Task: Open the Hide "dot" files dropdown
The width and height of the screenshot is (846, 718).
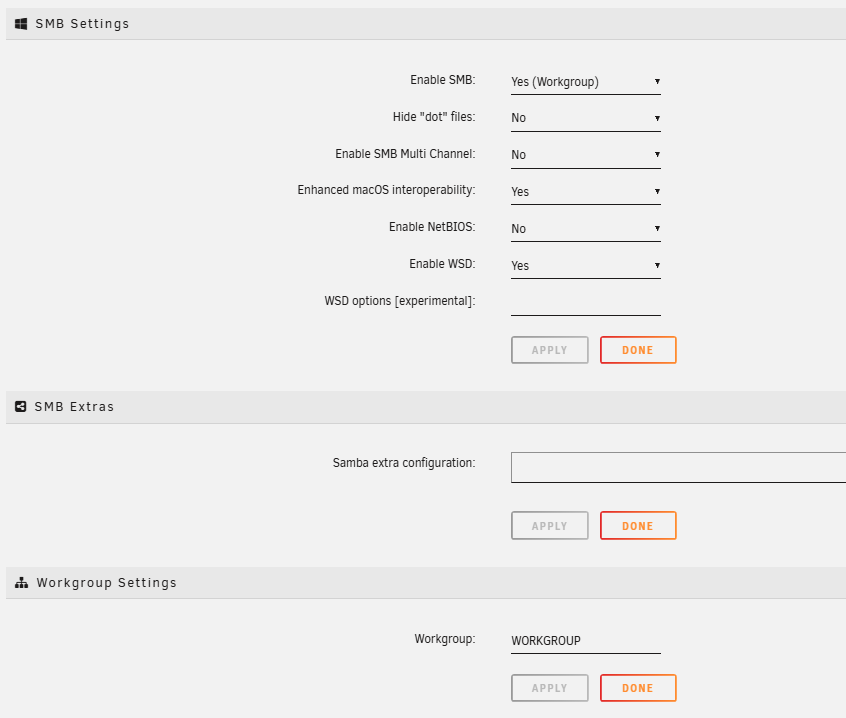Action: tap(585, 118)
